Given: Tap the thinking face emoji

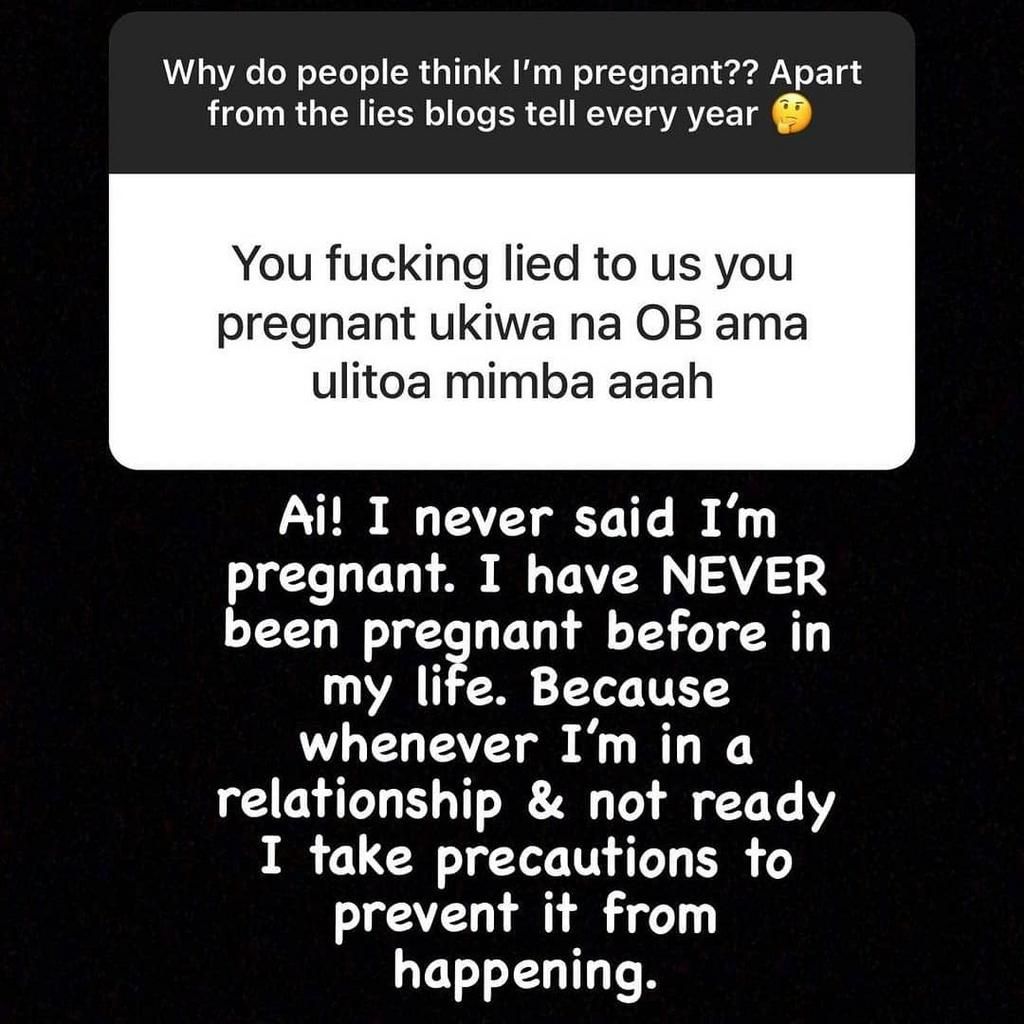Looking at the screenshot, I should [x=792, y=116].
